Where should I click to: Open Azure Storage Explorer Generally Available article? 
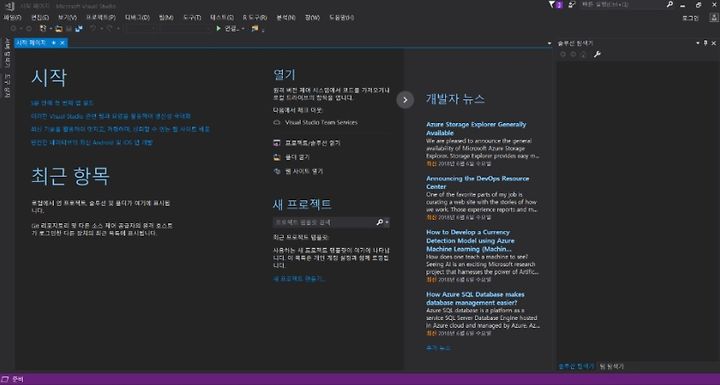[476, 129]
